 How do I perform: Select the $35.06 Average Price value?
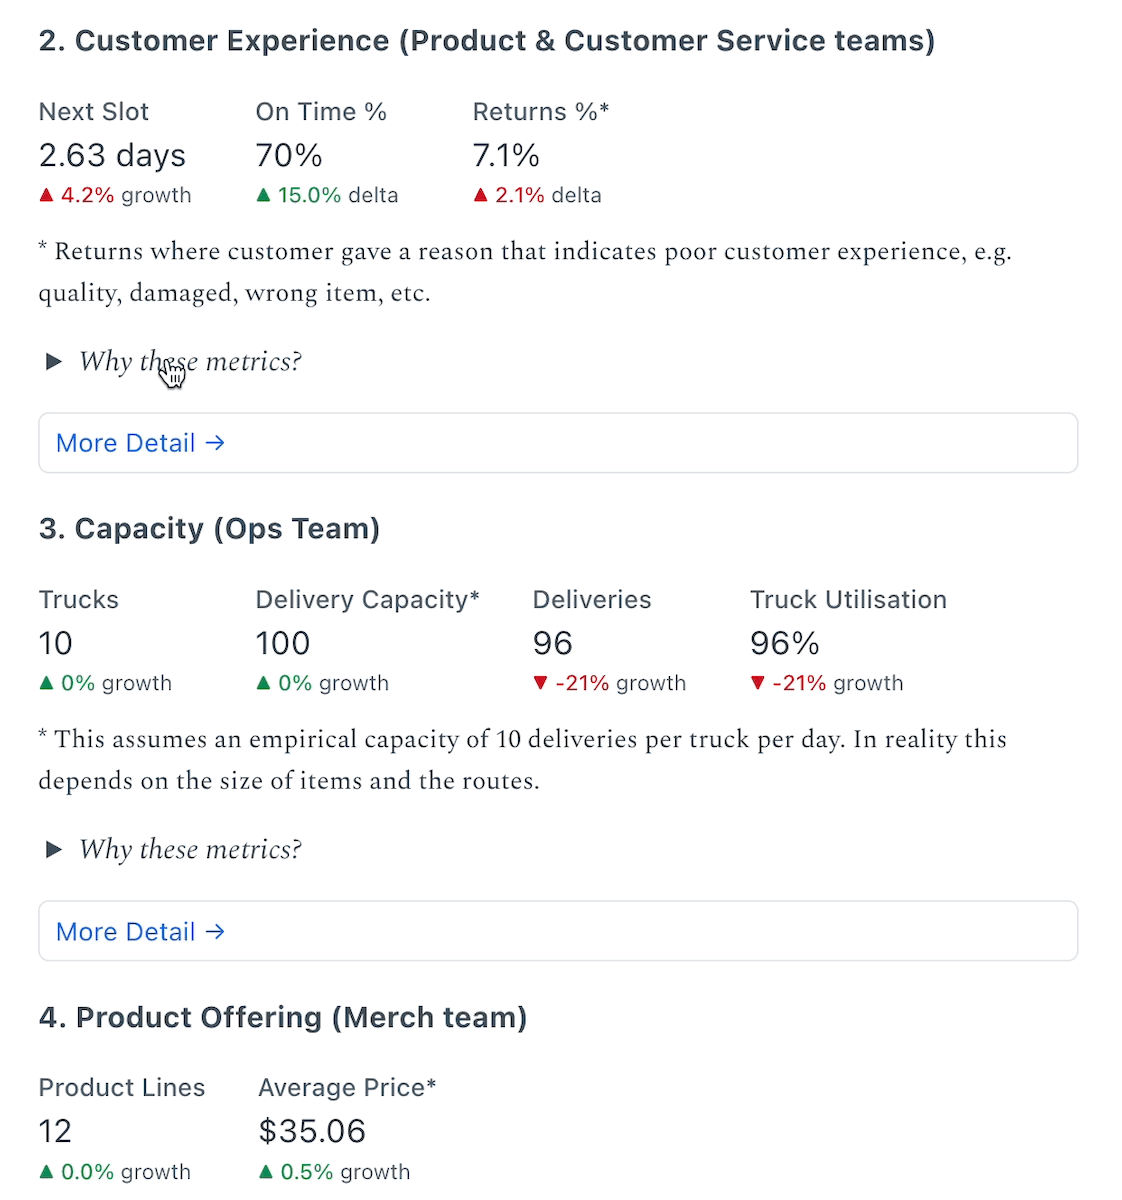tap(312, 1131)
